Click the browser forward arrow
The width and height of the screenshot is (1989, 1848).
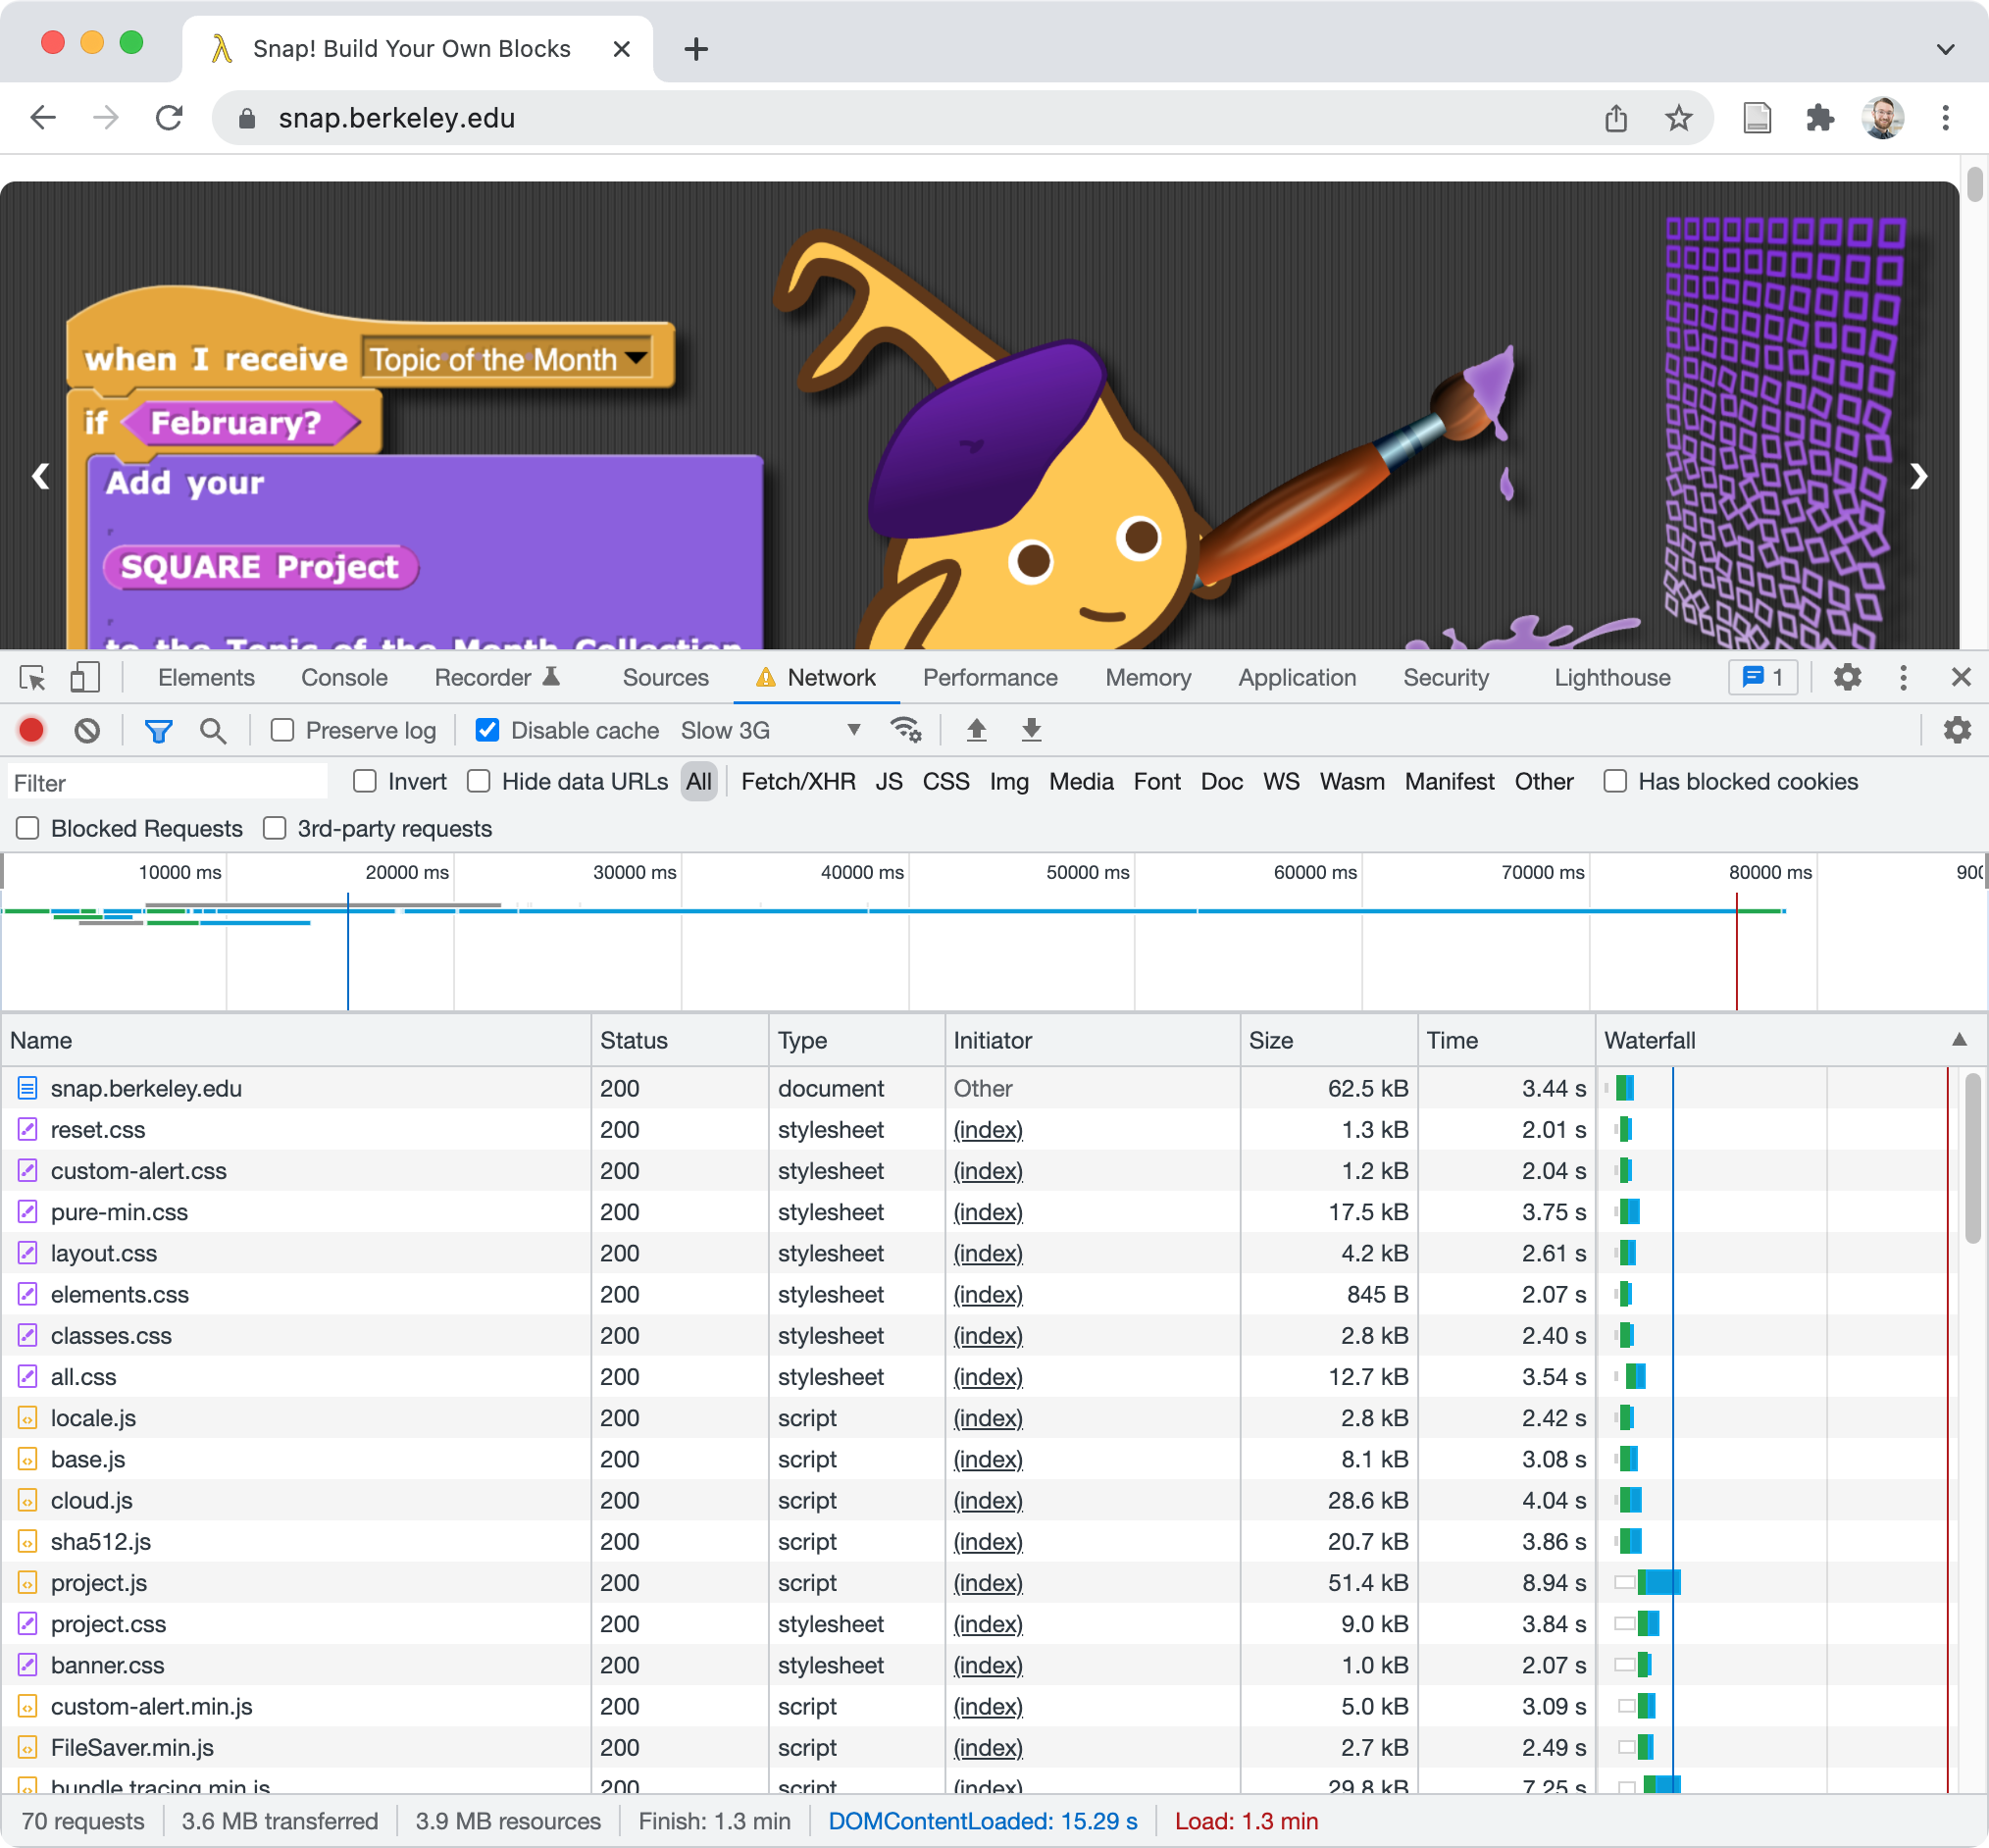click(x=105, y=118)
